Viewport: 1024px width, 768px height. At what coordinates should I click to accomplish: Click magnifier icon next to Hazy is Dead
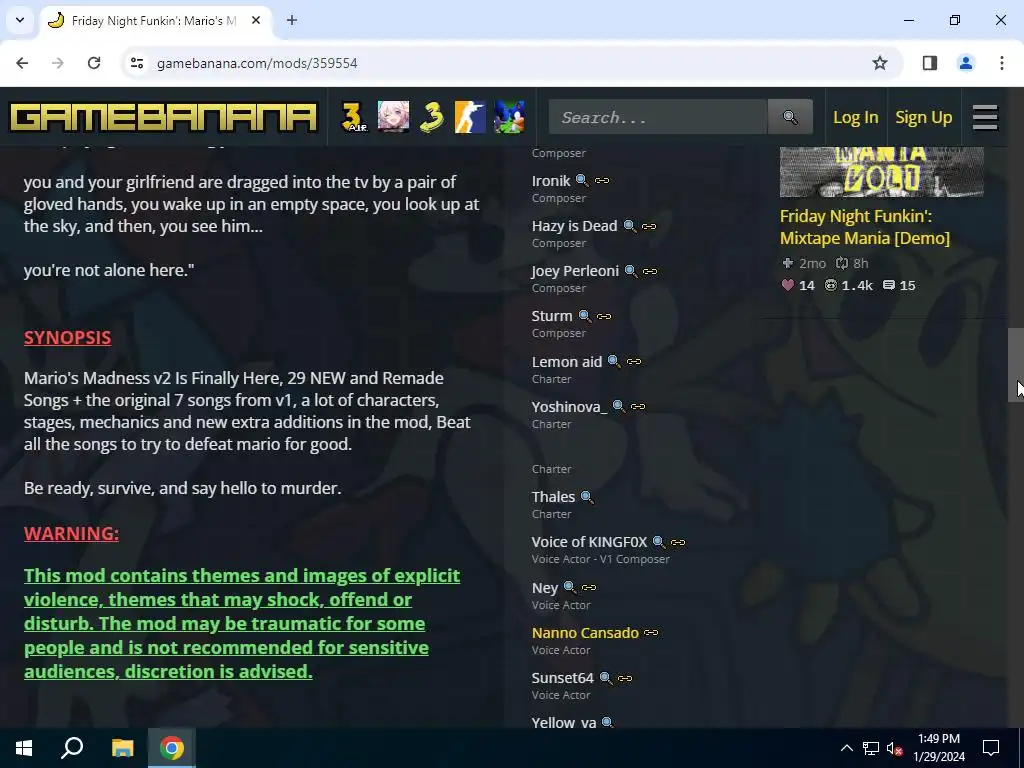629,226
